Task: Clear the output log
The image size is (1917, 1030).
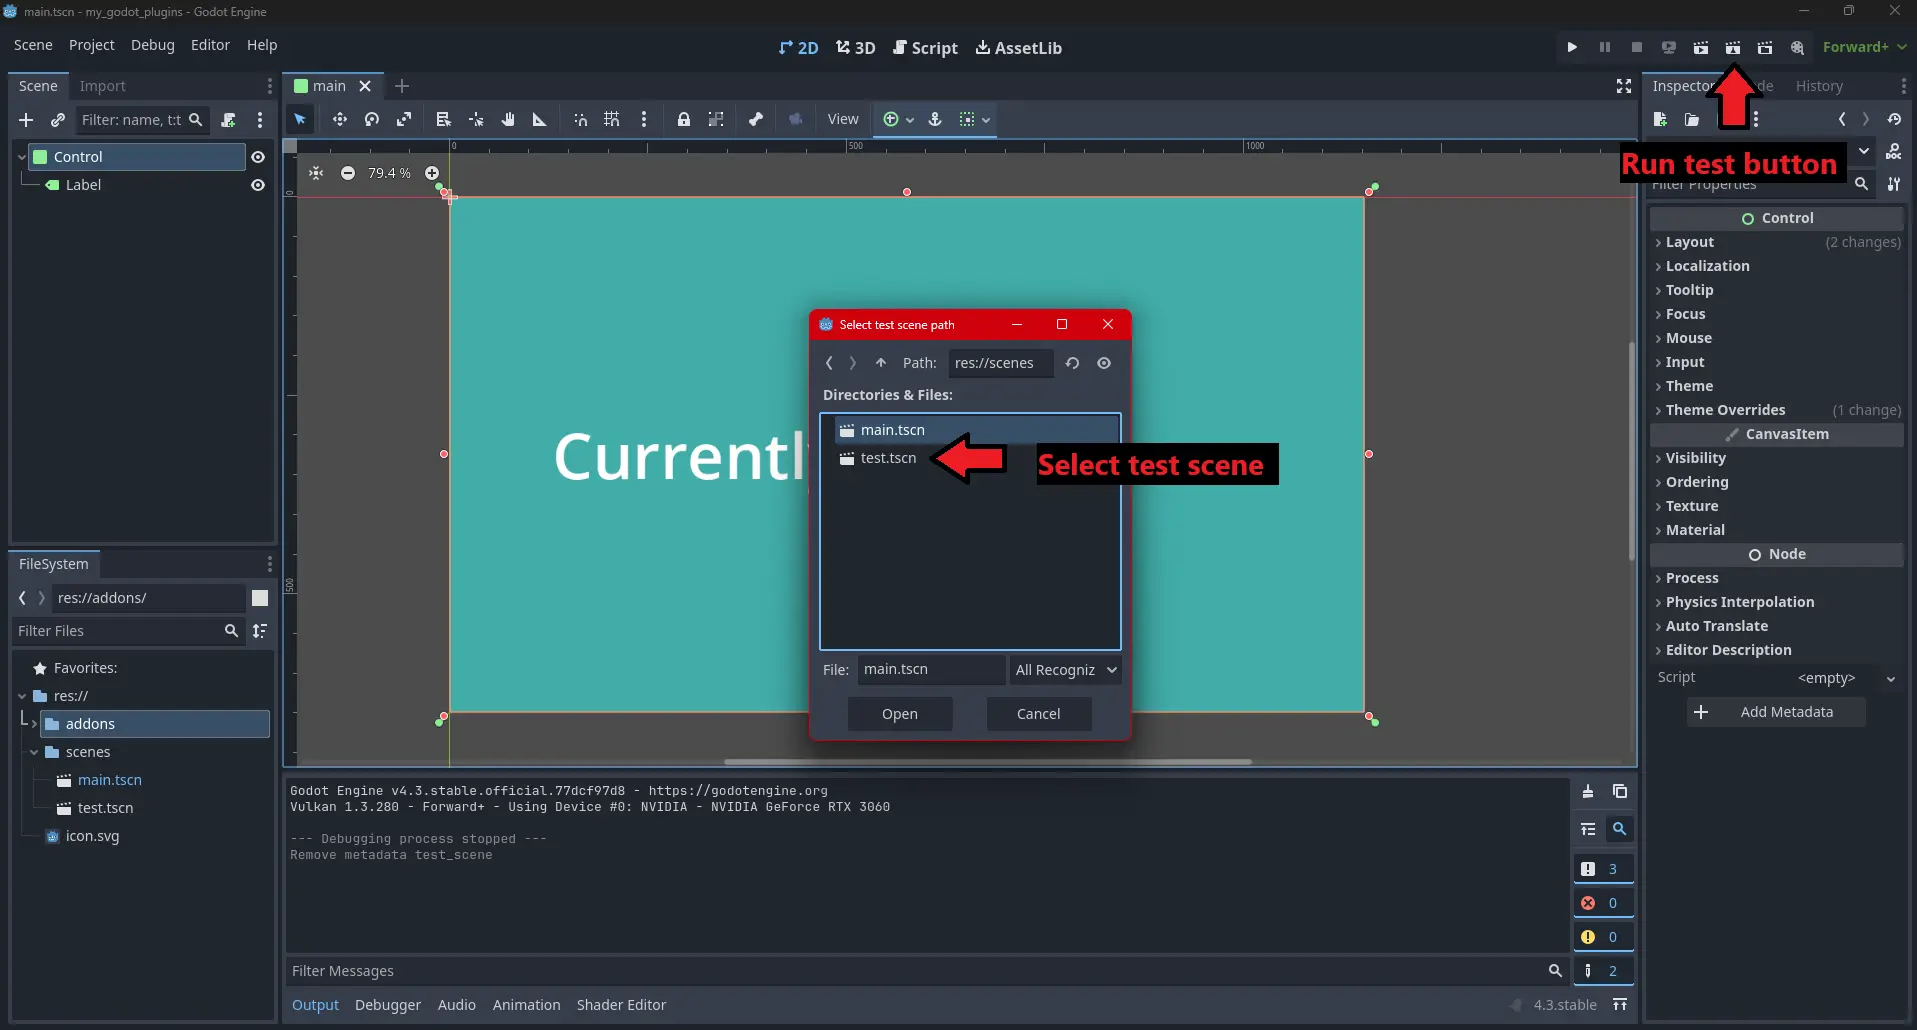Action: pos(1588,792)
